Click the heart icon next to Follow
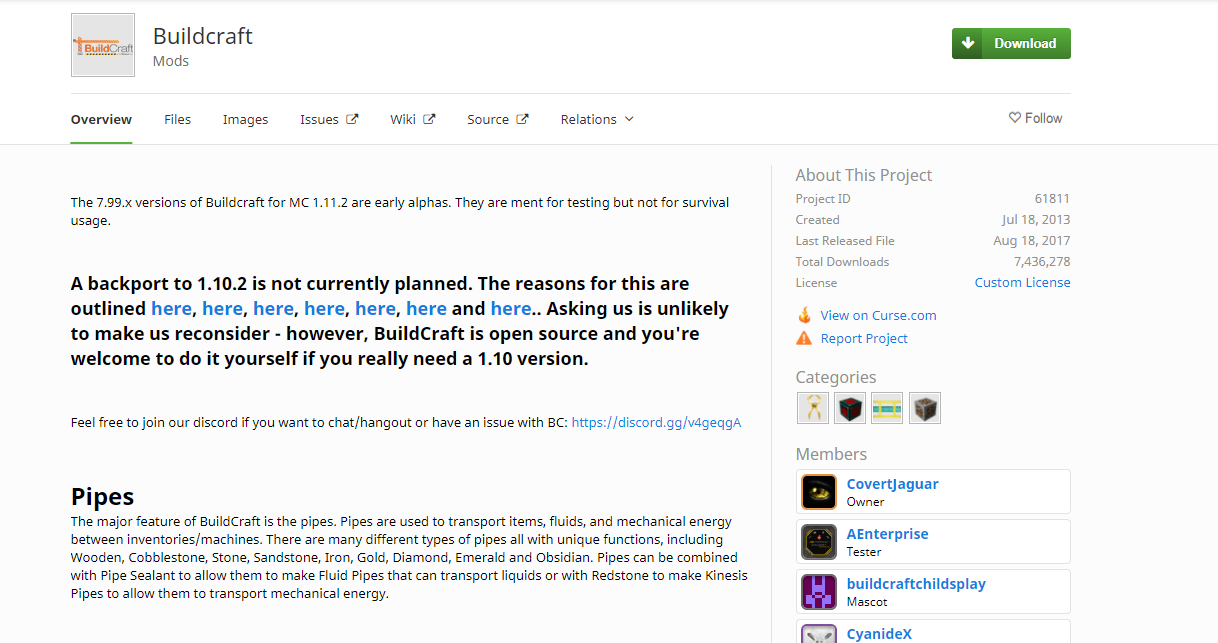Screen dimensions: 1218x643 click(1014, 118)
